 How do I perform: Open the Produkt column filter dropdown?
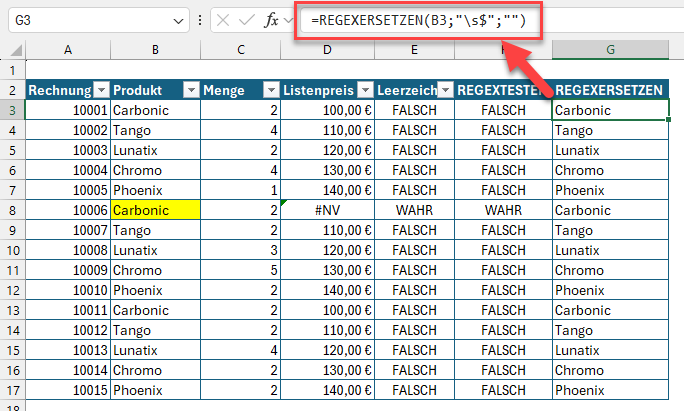tap(190, 91)
